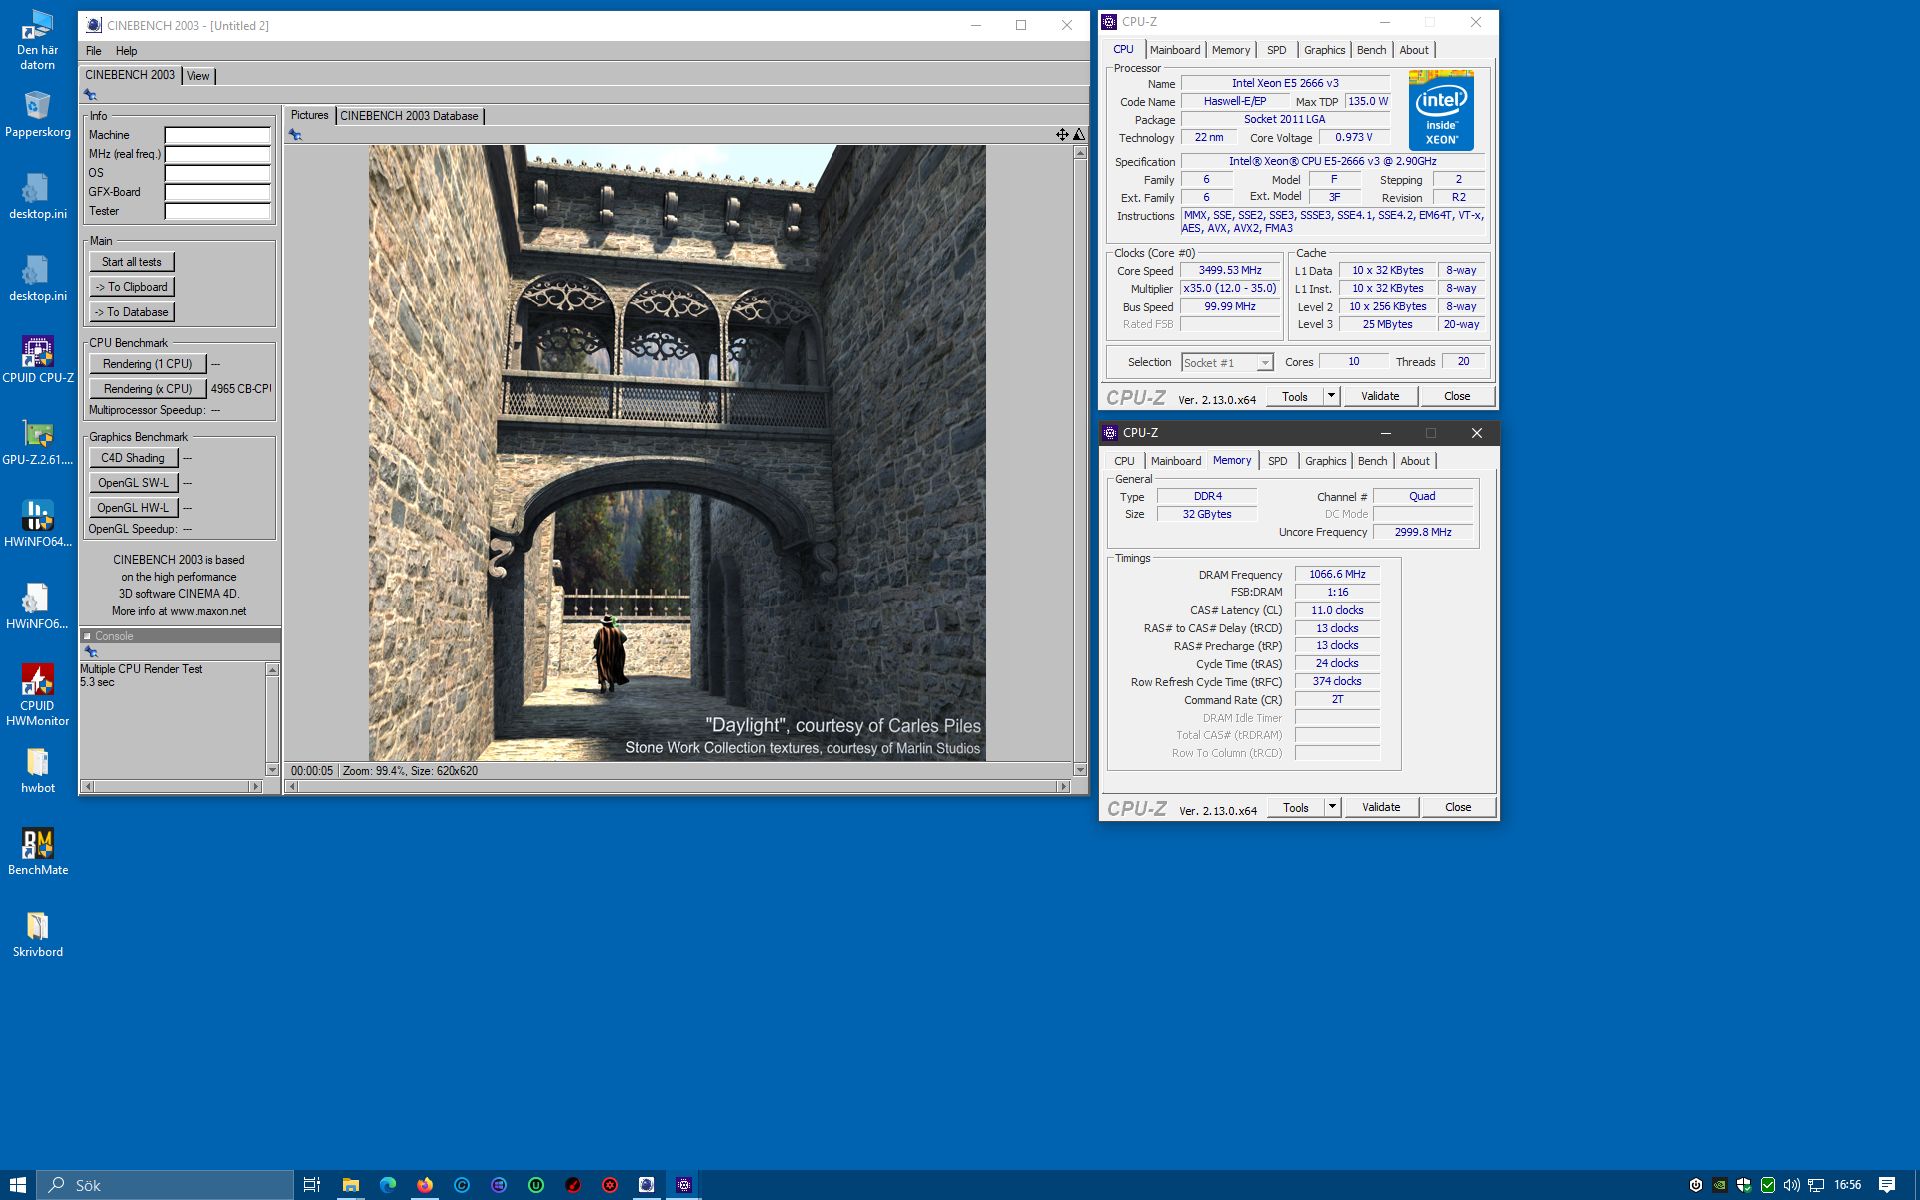This screenshot has width=1920, height=1200.
Task: Launch CPUID CPU-Z desktop shortcut
Action: (x=37, y=360)
